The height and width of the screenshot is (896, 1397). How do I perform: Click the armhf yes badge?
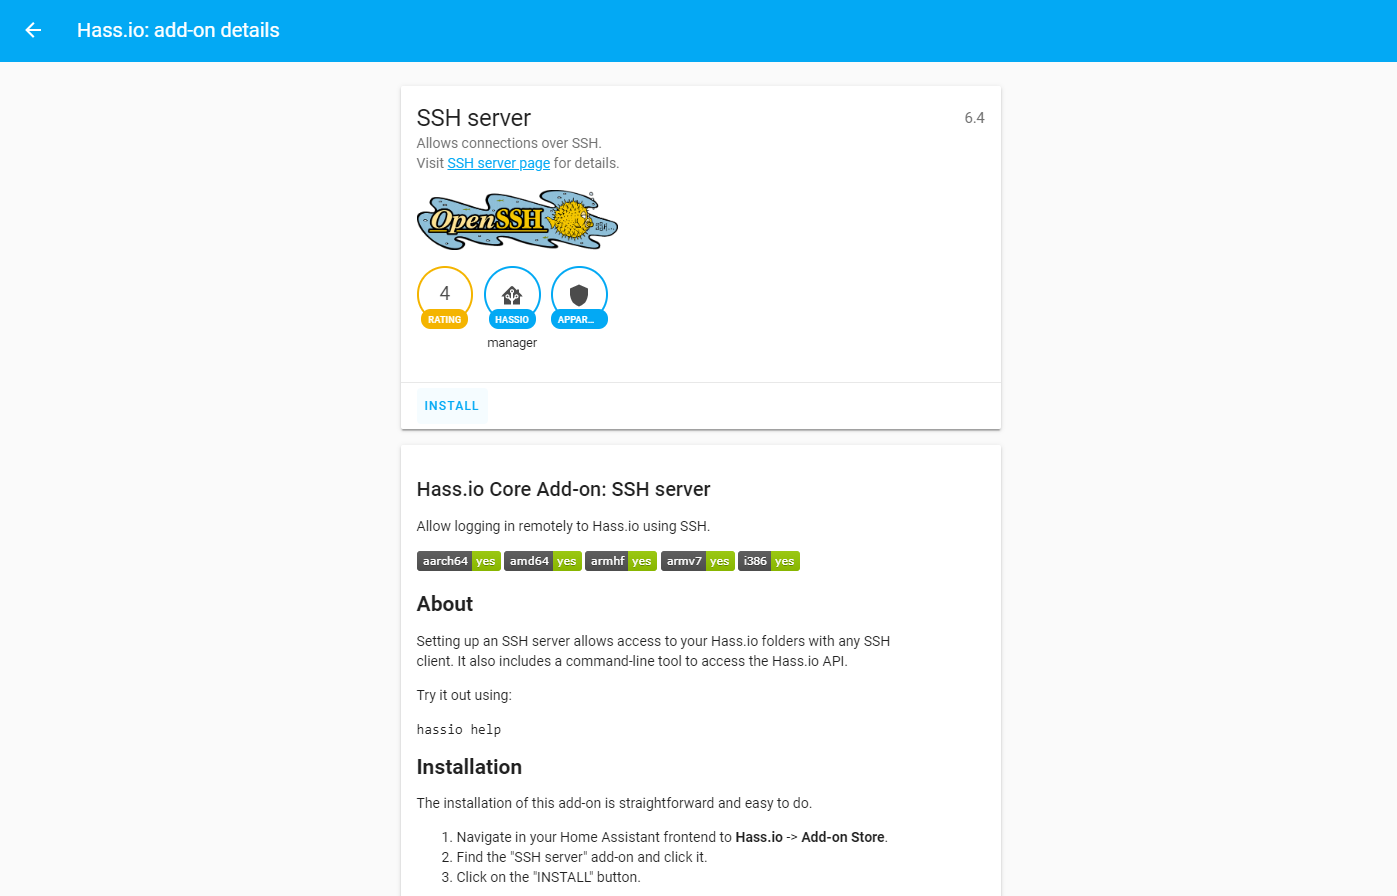[621, 561]
